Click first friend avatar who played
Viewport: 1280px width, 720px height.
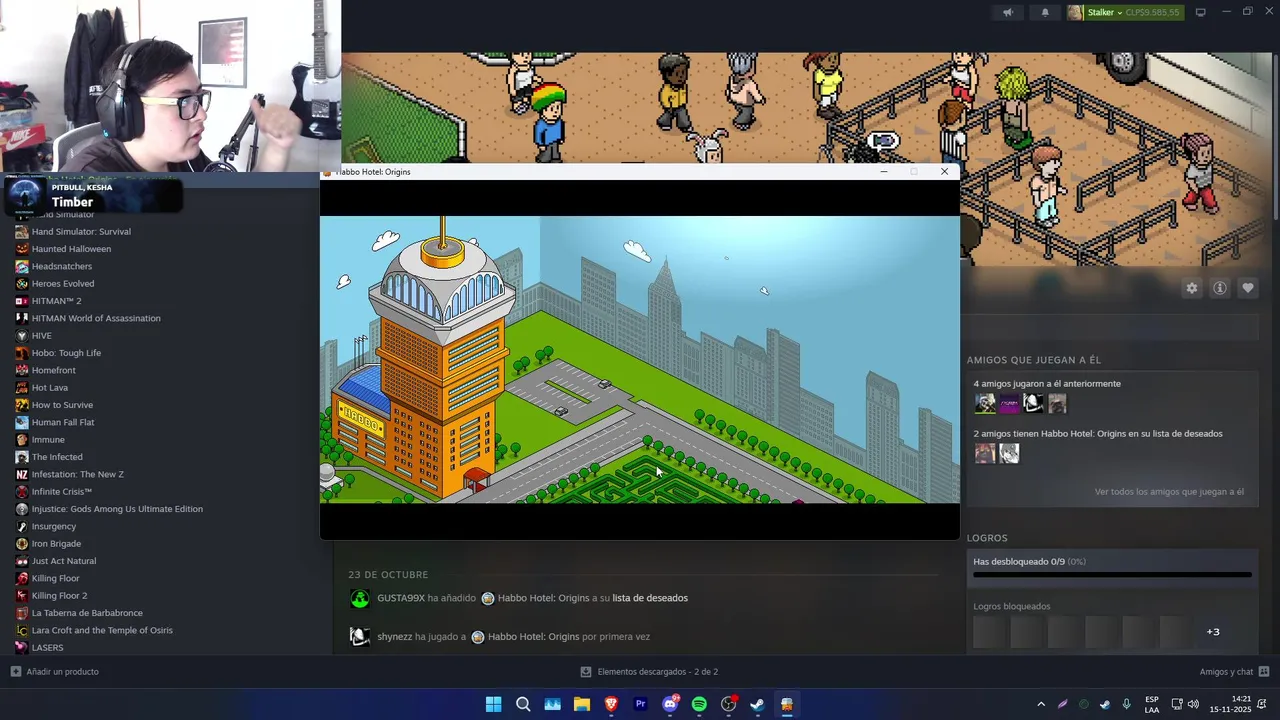985,403
